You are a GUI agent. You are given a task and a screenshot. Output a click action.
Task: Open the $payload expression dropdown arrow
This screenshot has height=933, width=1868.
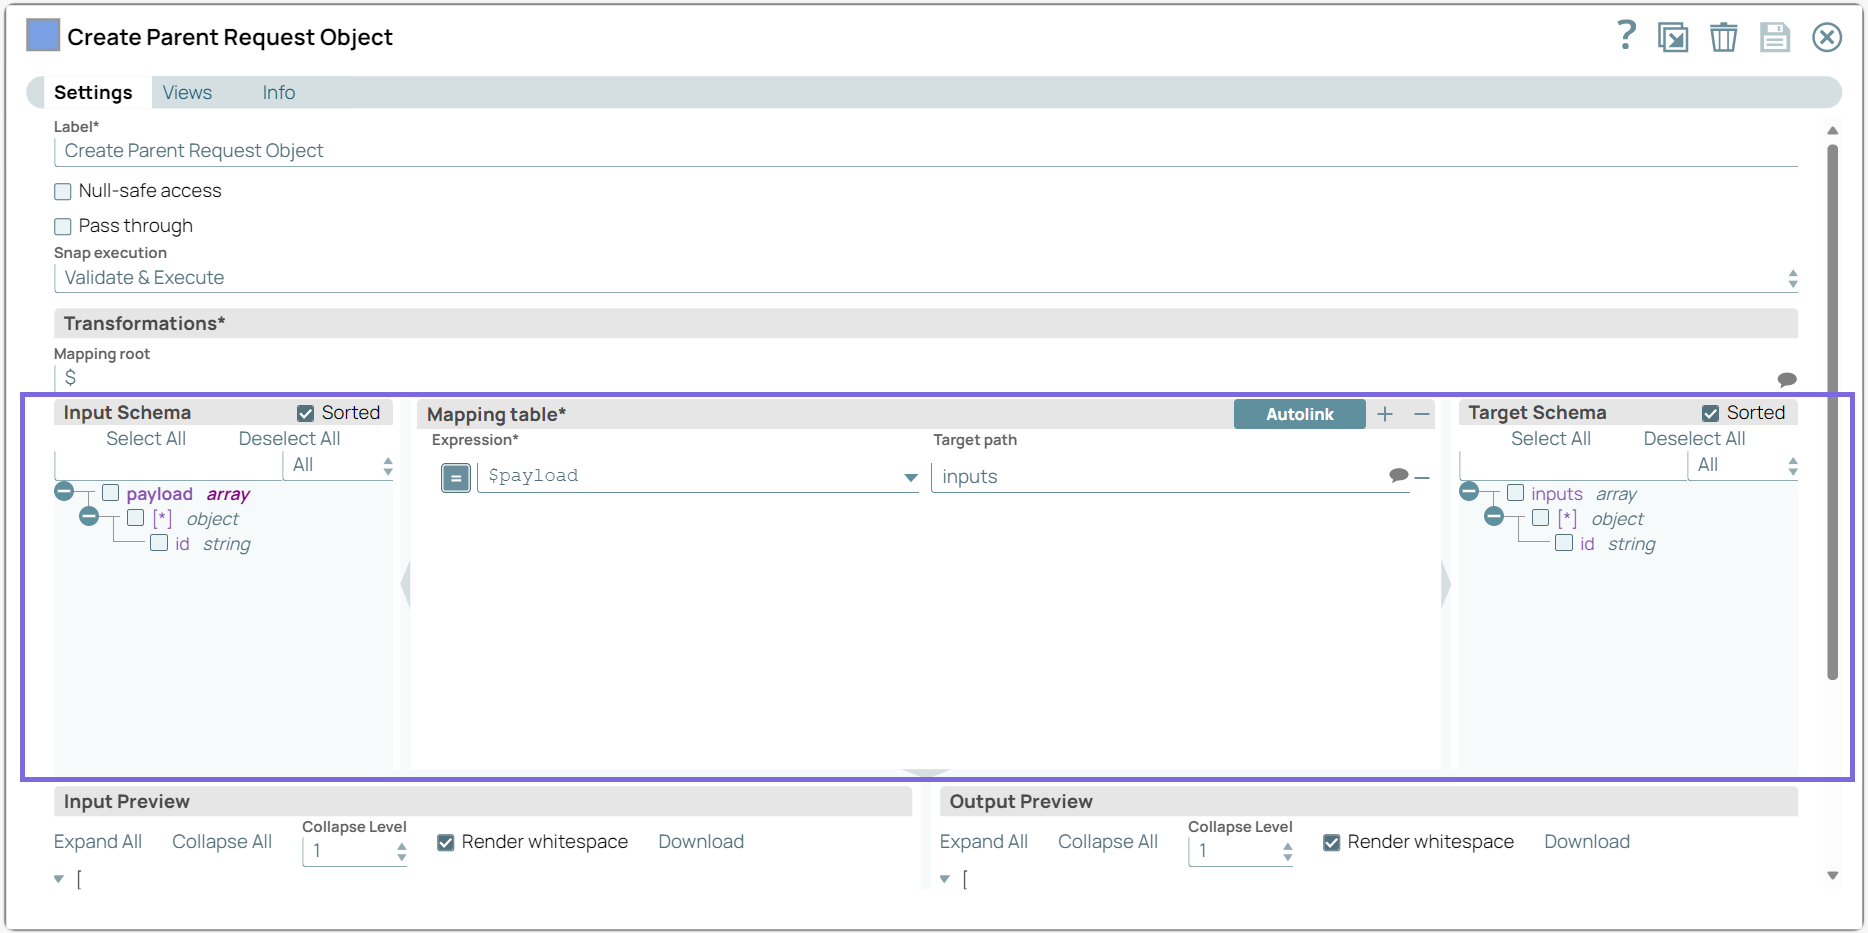[x=911, y=478]
